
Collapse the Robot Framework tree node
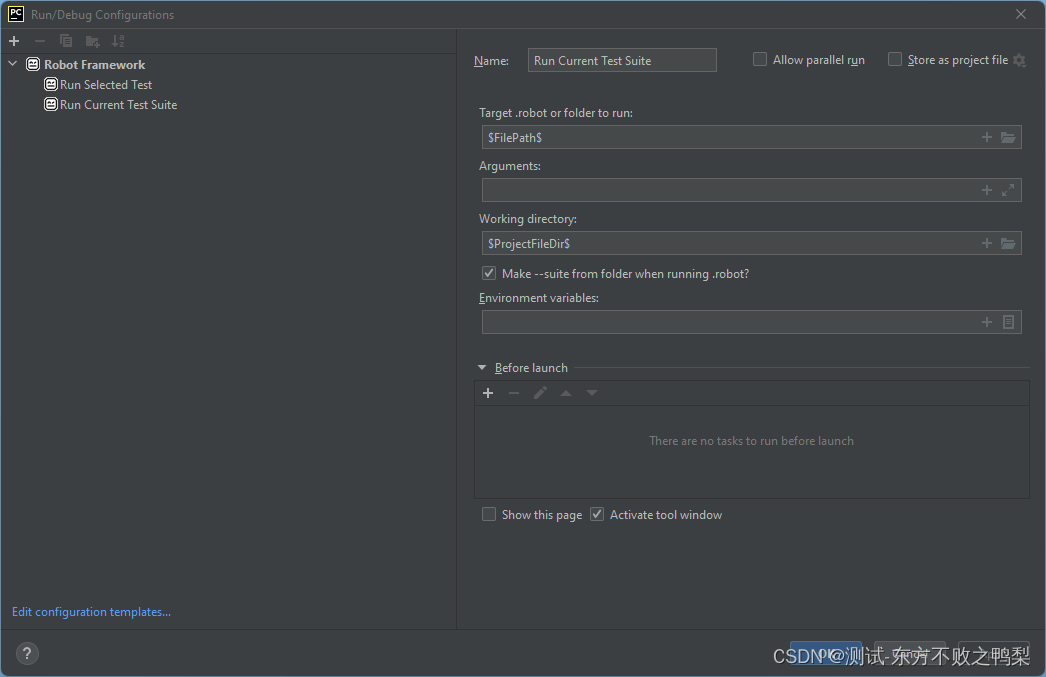(13, 64)
